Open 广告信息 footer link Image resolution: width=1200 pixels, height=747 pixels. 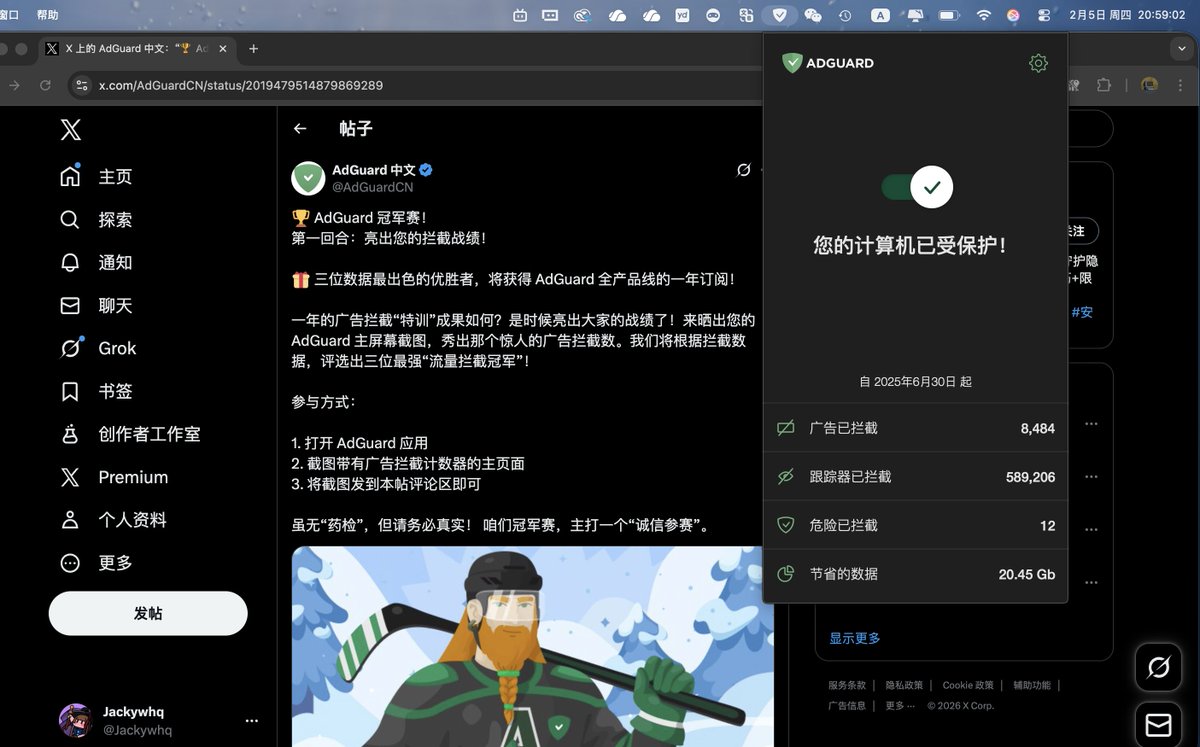[x=847, y=705]
